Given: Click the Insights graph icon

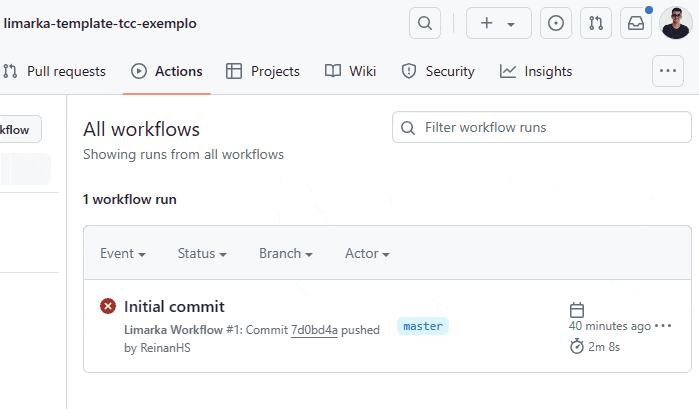Looking at the screenshot, I should click(508, 71).
